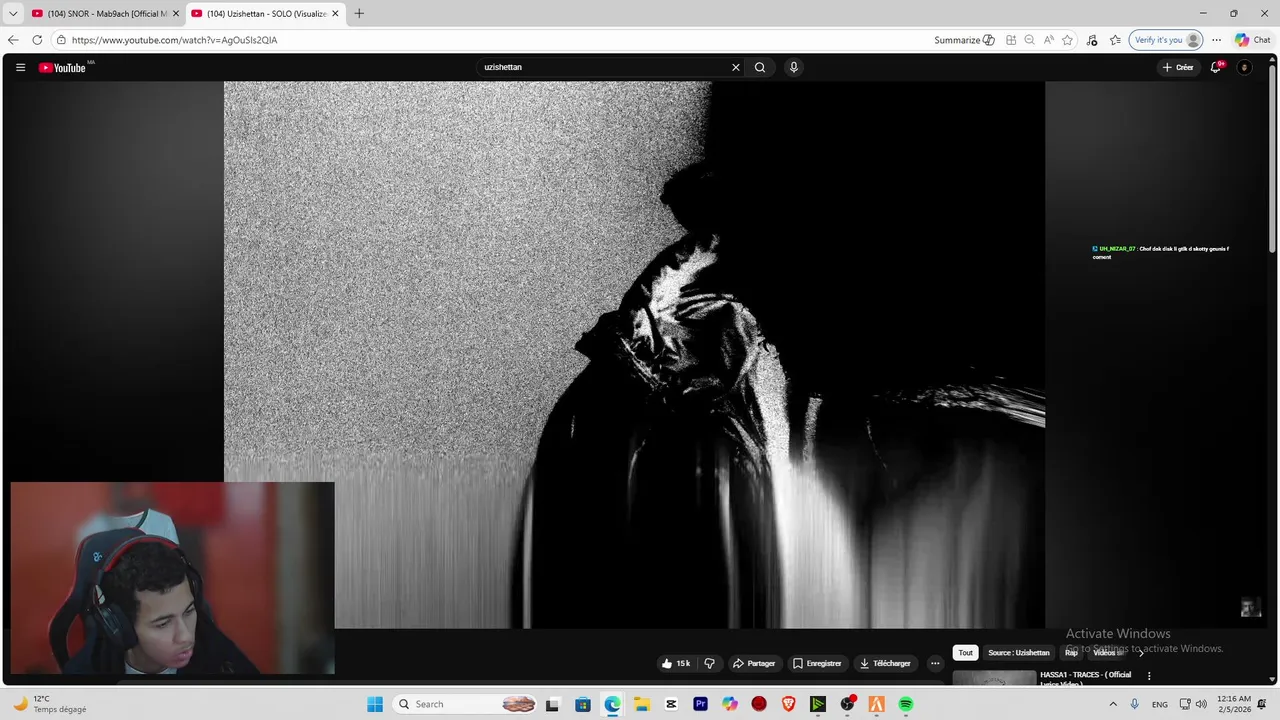Image resolution: width=1280 pixels, height=720 pixels.
Task: Refresh the current page
Action: (x=37, y=40)
